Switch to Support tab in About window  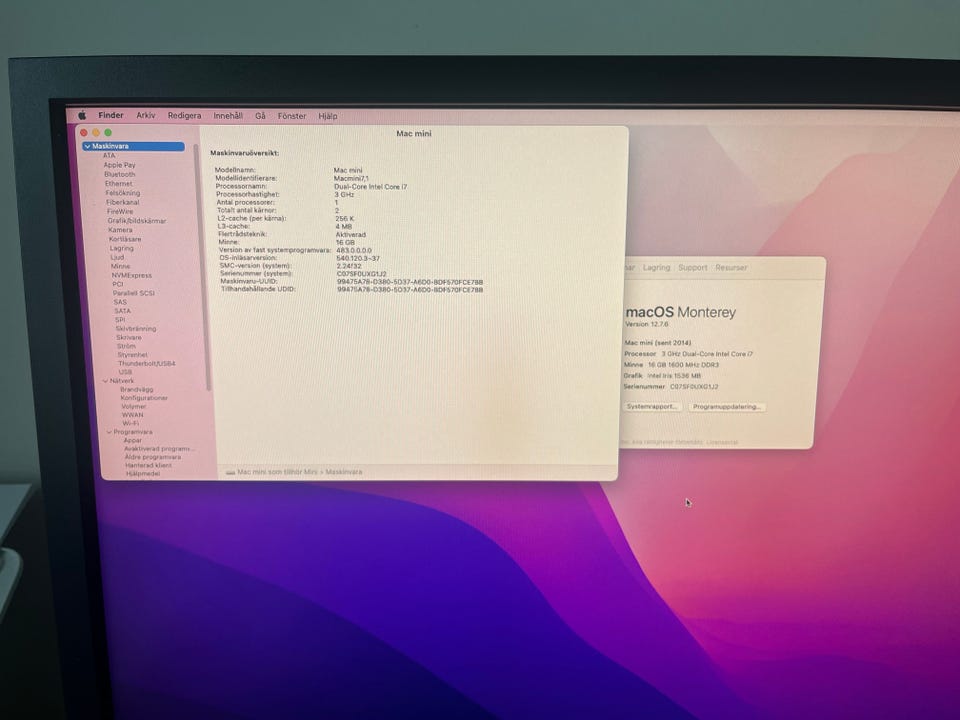[x=692, y=268]
